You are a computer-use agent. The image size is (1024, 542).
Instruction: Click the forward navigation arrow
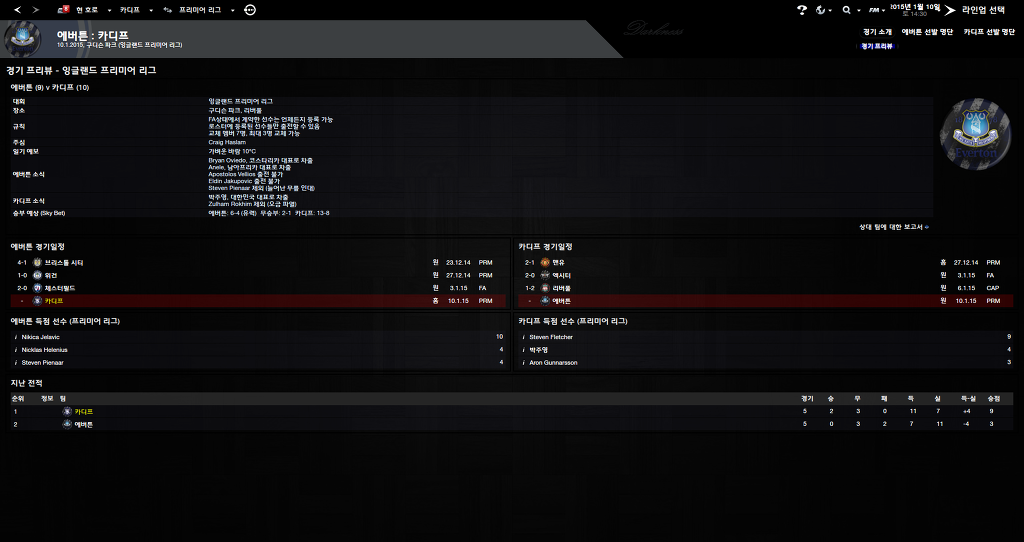[x=37, y=9]
